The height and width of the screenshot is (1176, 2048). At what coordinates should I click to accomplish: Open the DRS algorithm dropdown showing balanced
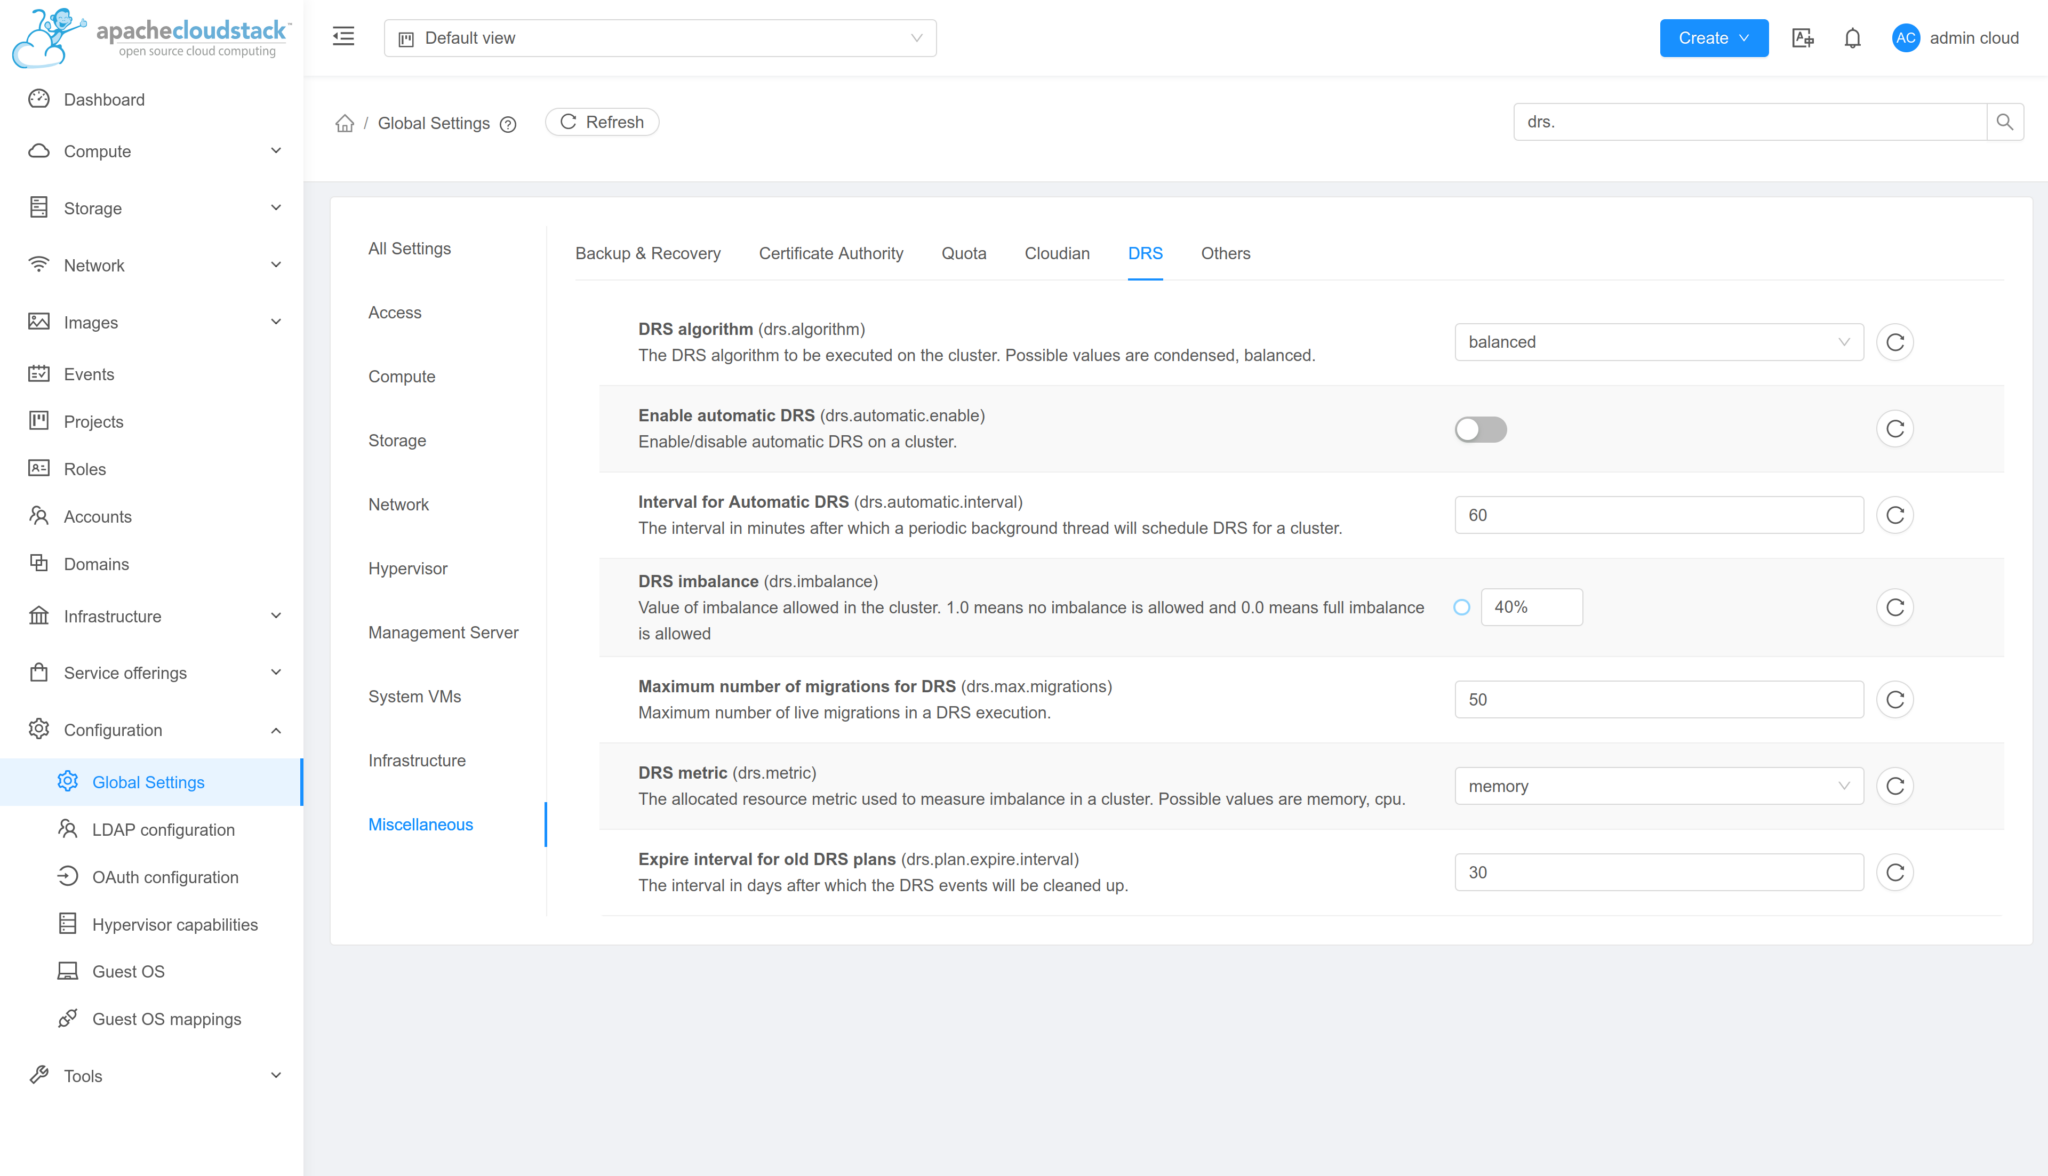[x=1658, y=341]
